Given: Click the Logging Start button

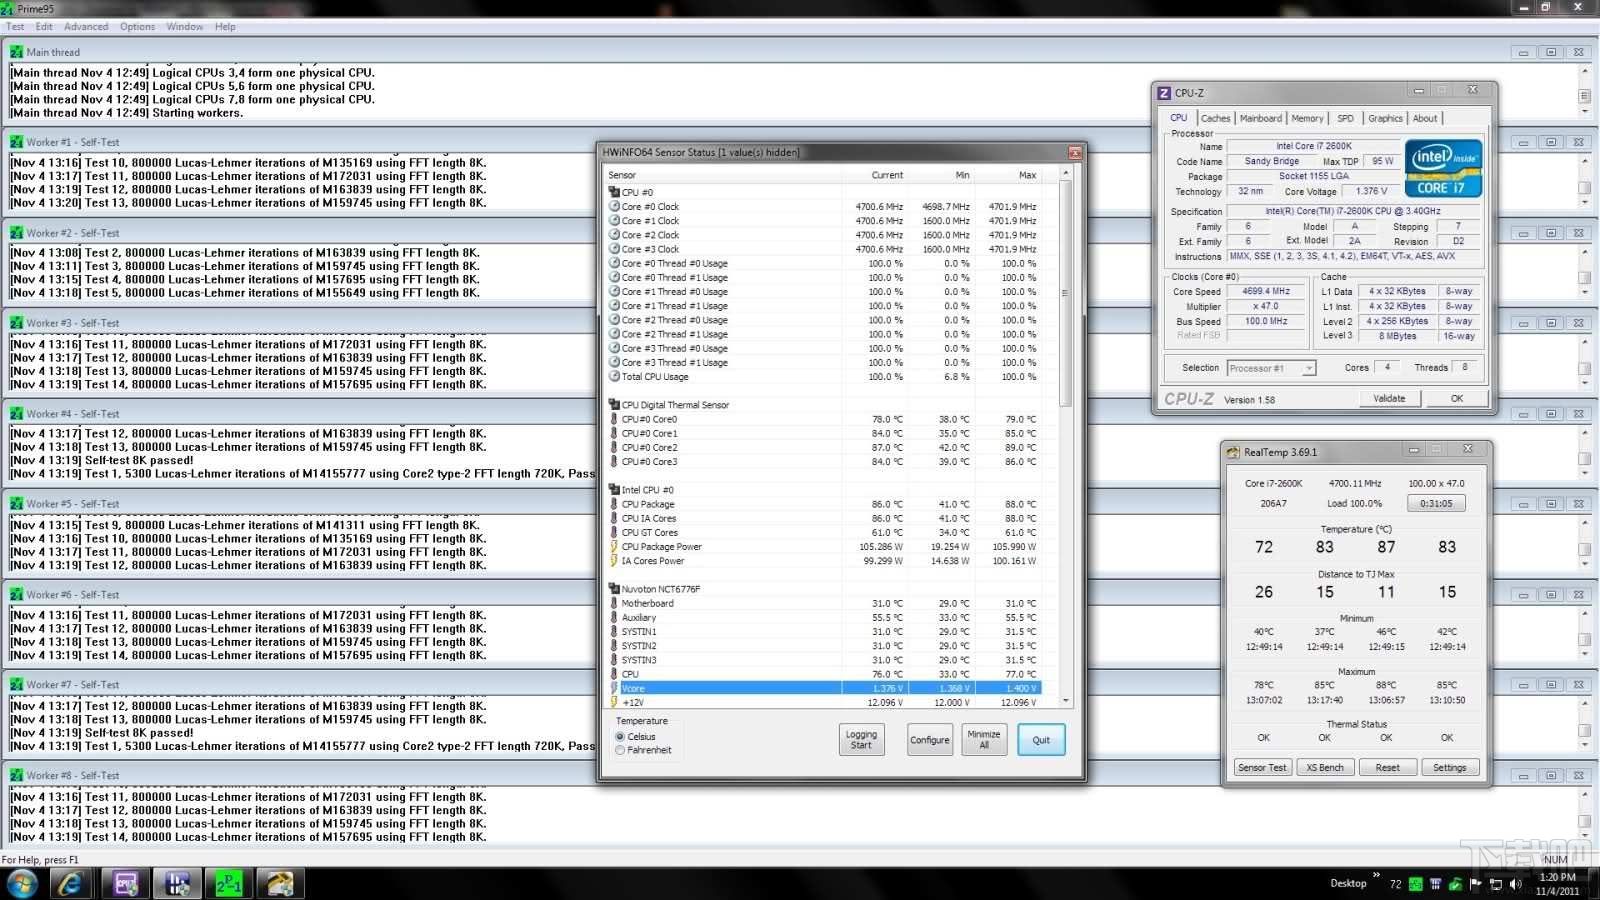Looking at the screenshot, I should coord(860,740).
